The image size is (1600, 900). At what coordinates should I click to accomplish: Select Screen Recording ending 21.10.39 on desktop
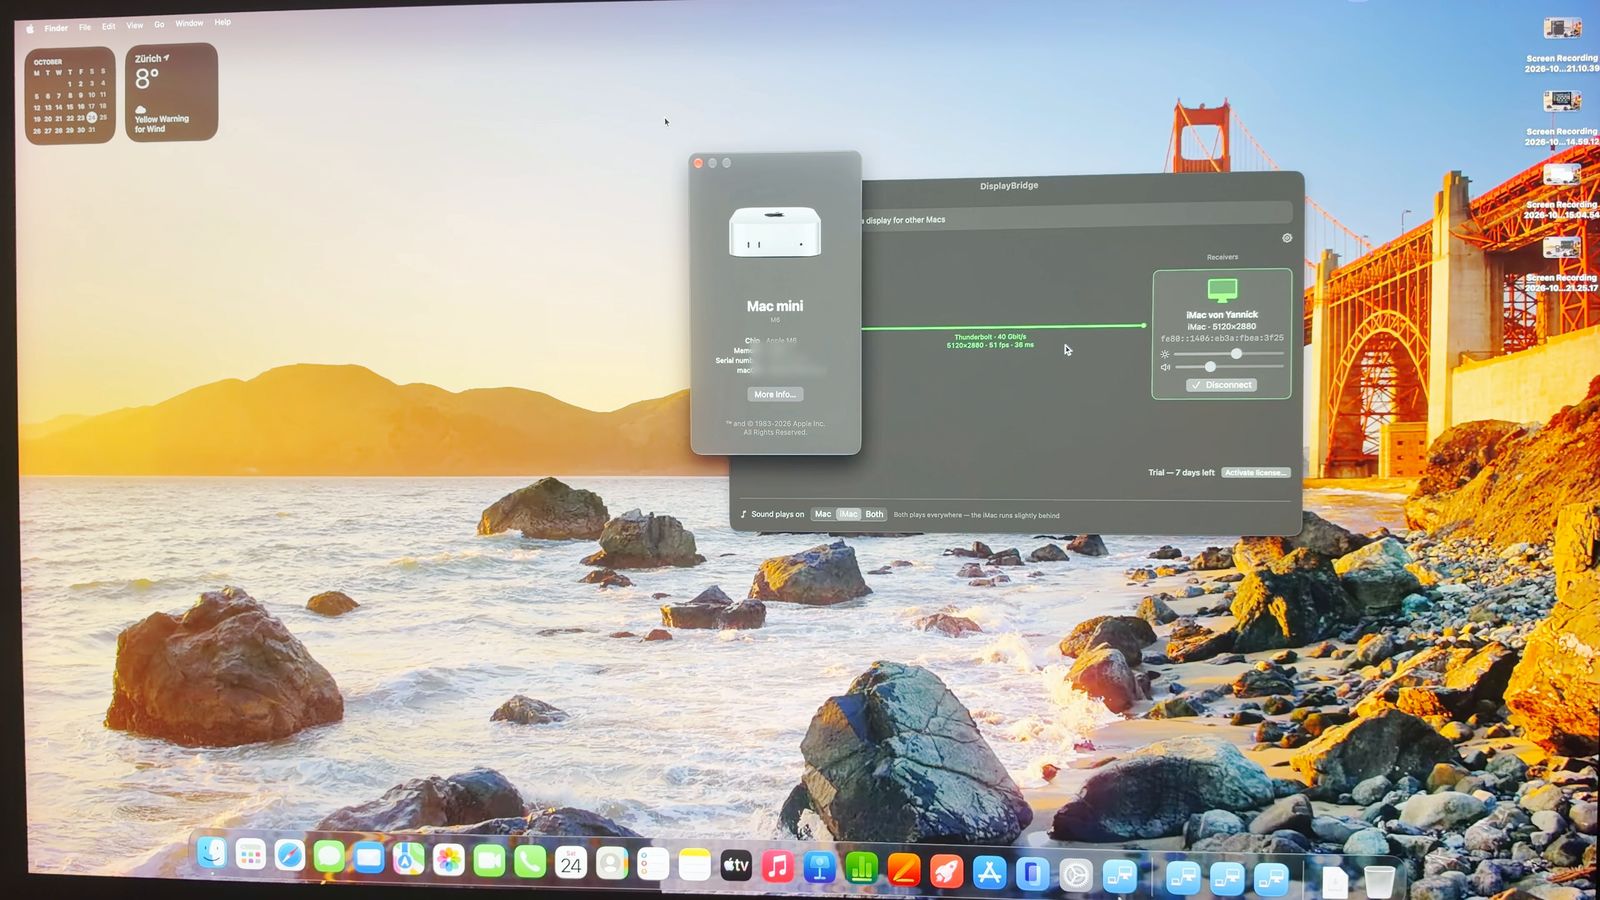(x=1562, y=45)
